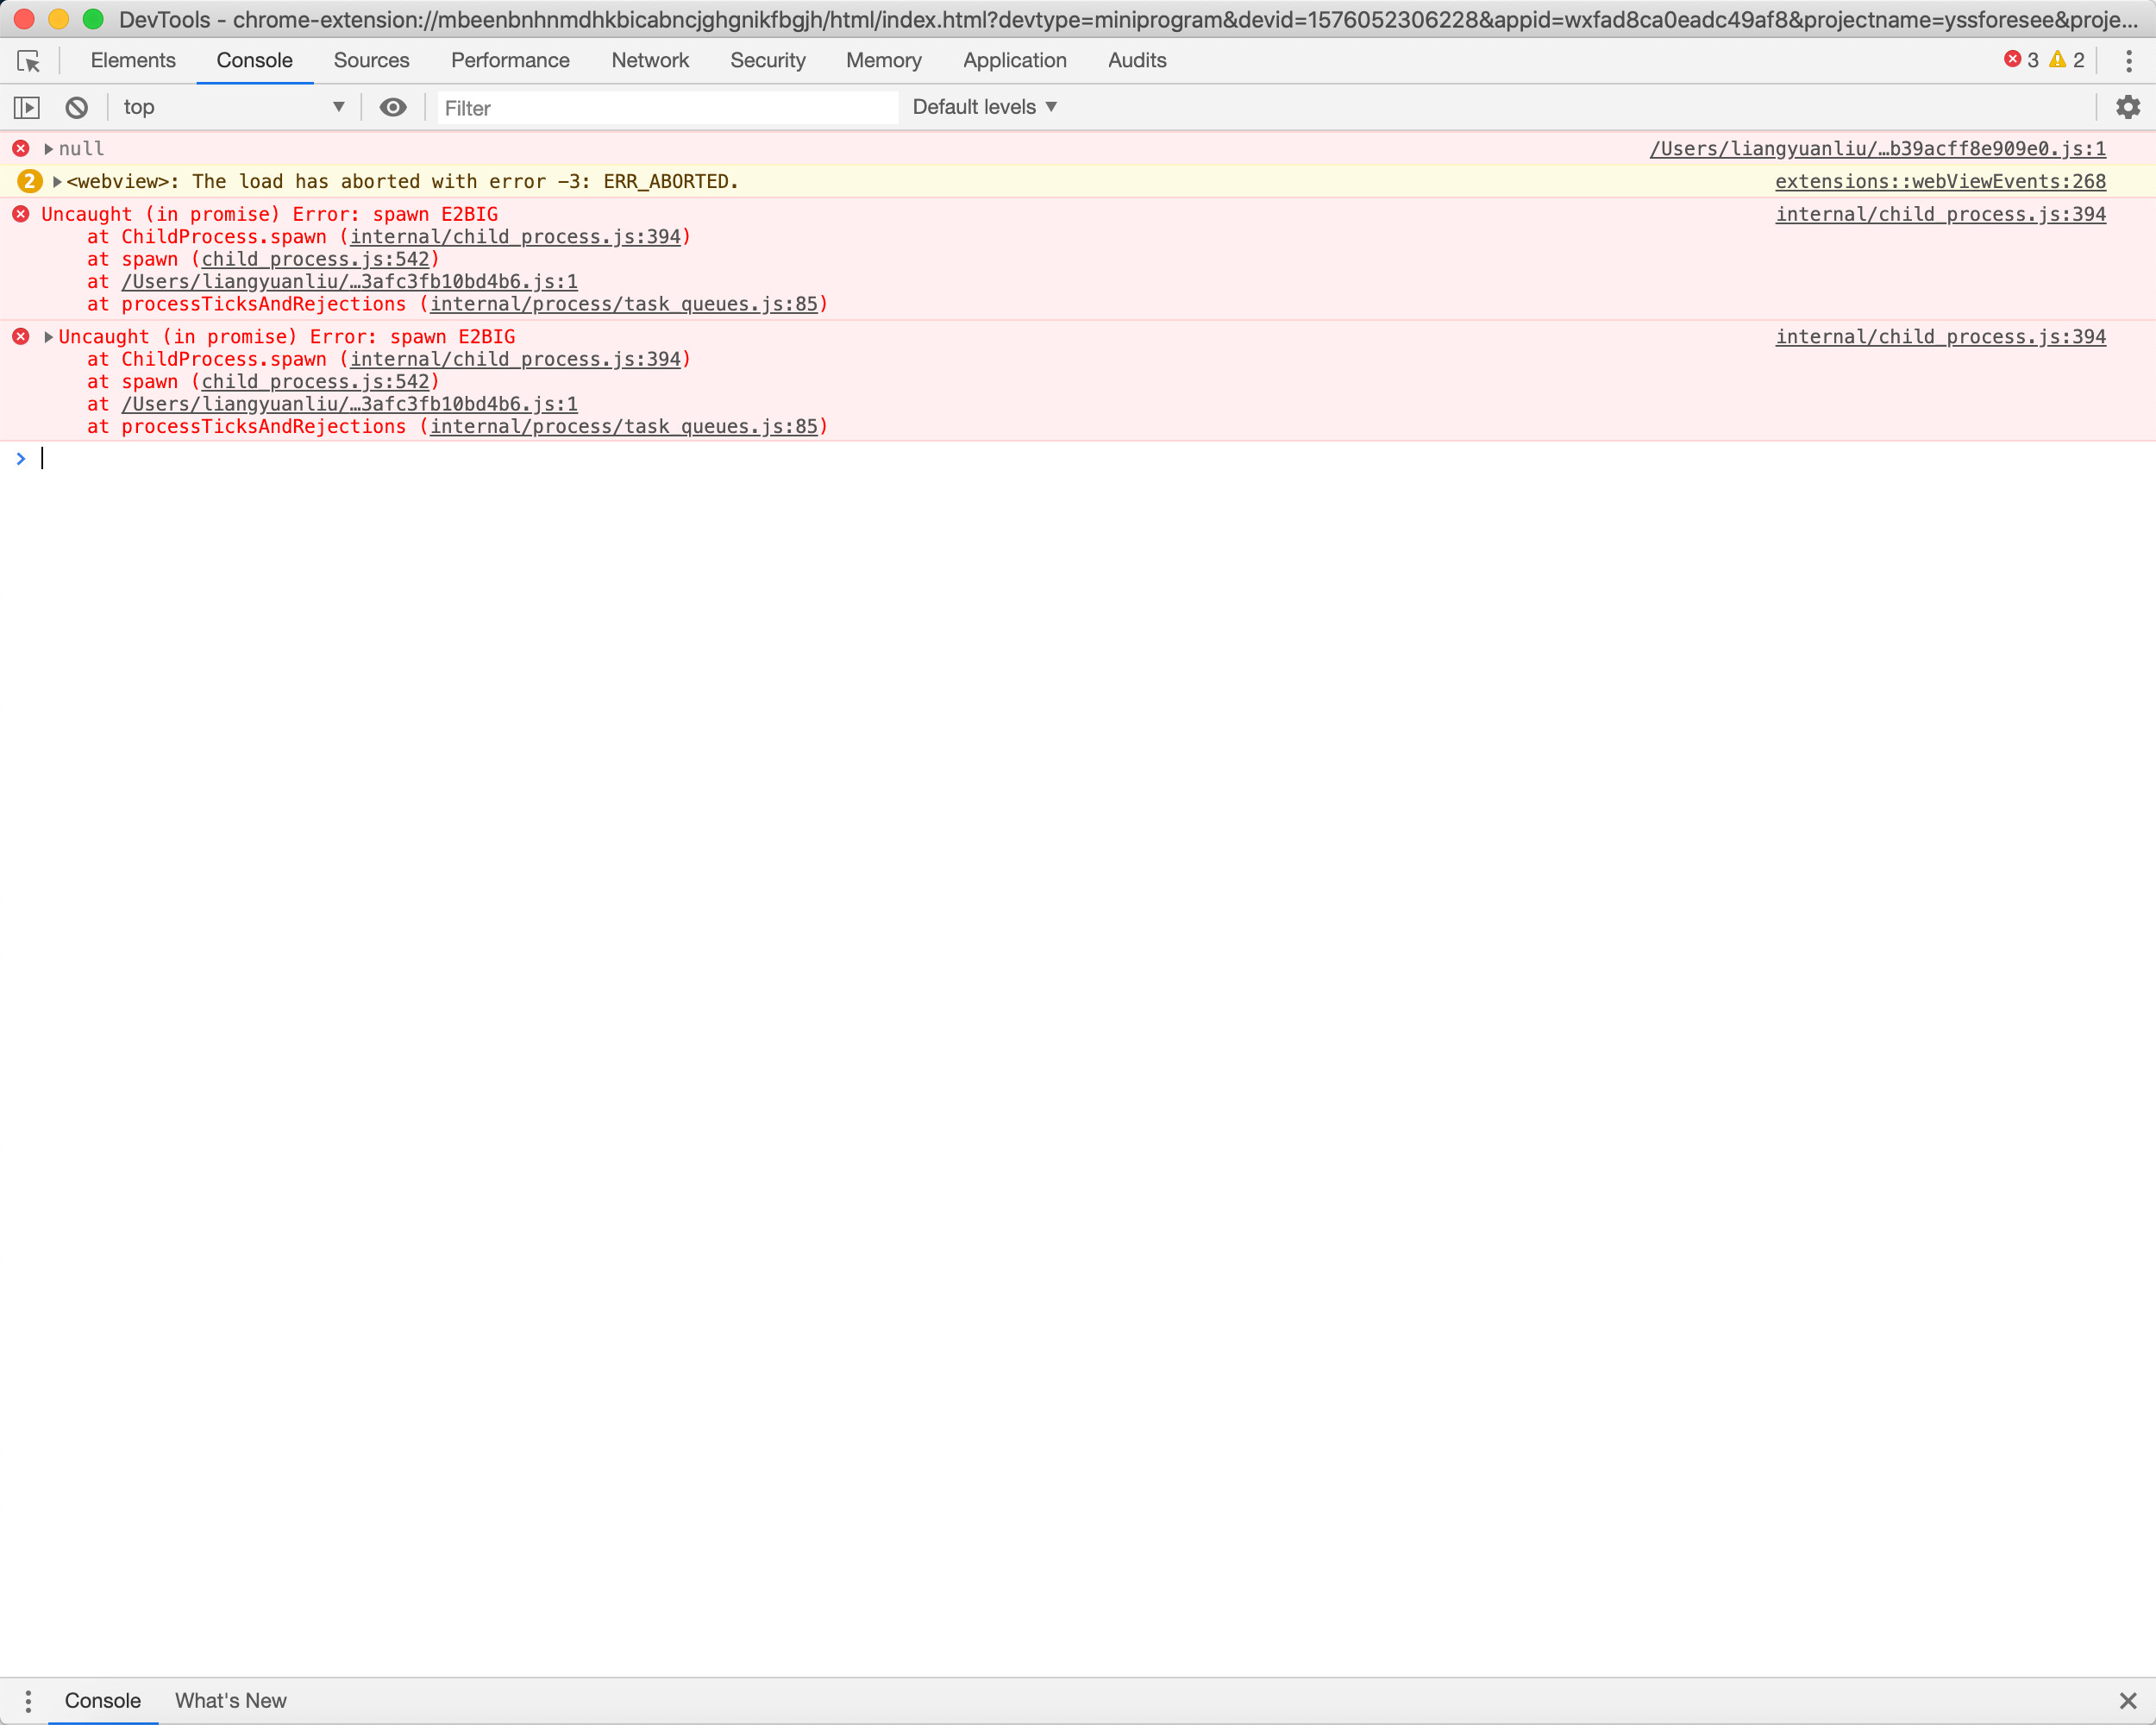The width and height of the screenshot is (2156, 1725).
Task: Click the inspect element picker icon
Action: 28,61
